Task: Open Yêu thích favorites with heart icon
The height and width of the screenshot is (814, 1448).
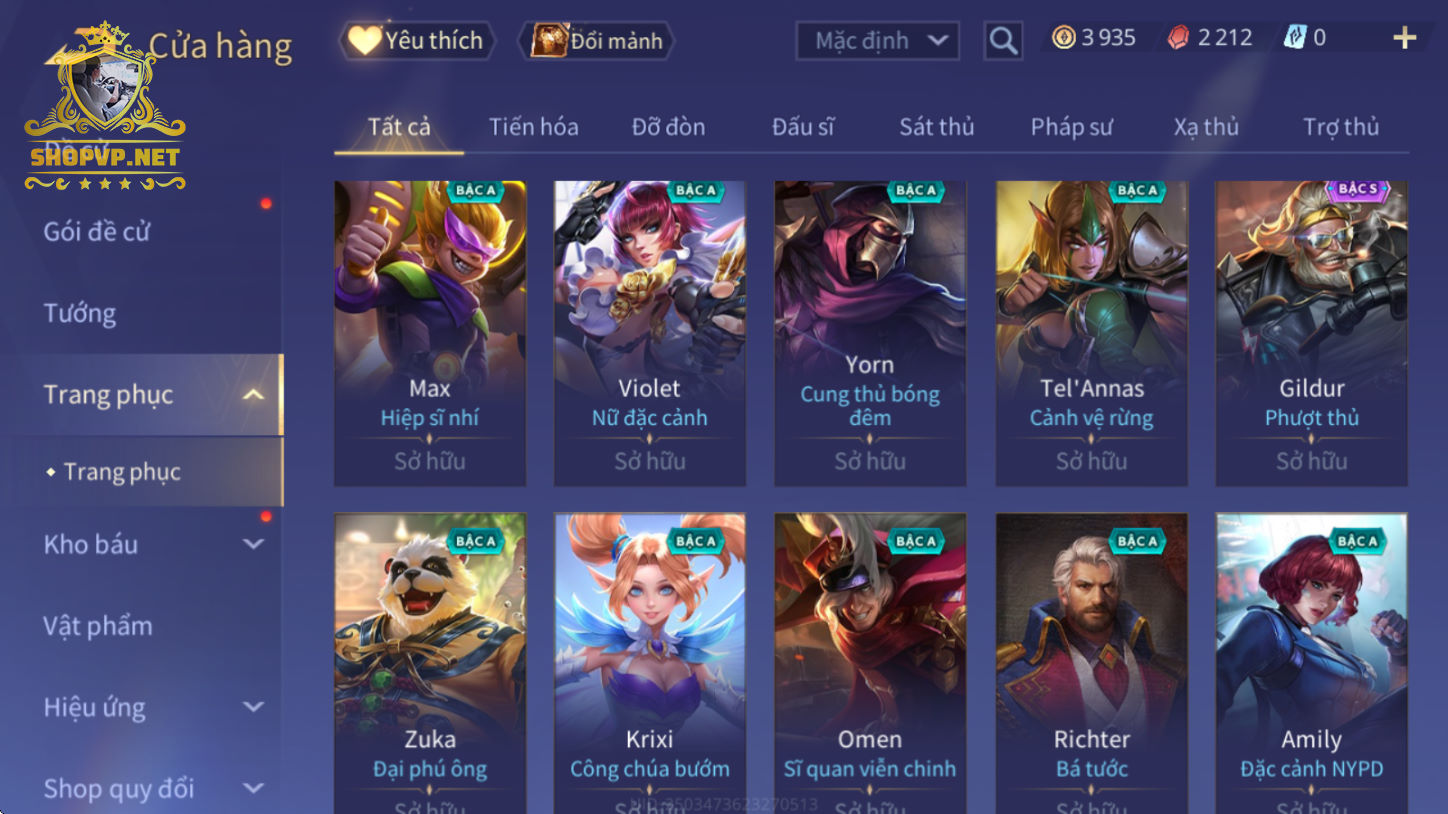Action: 417,41
